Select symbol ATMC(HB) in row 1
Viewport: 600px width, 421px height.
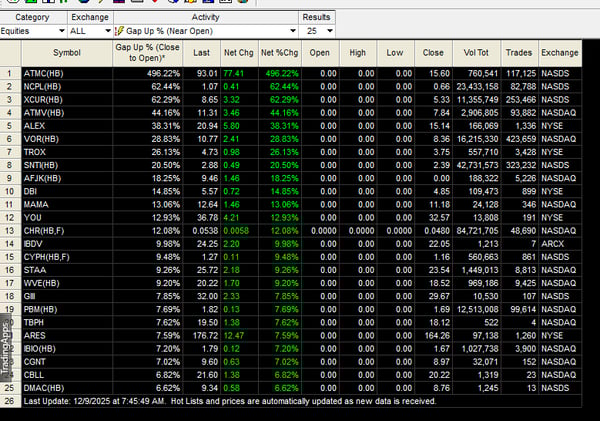click(44, 73)
